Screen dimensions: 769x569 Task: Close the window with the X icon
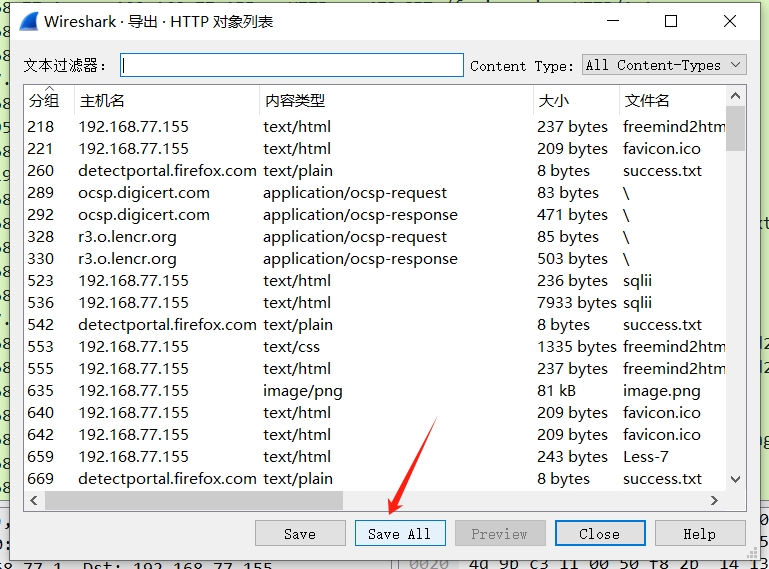[x=730, y=21]
